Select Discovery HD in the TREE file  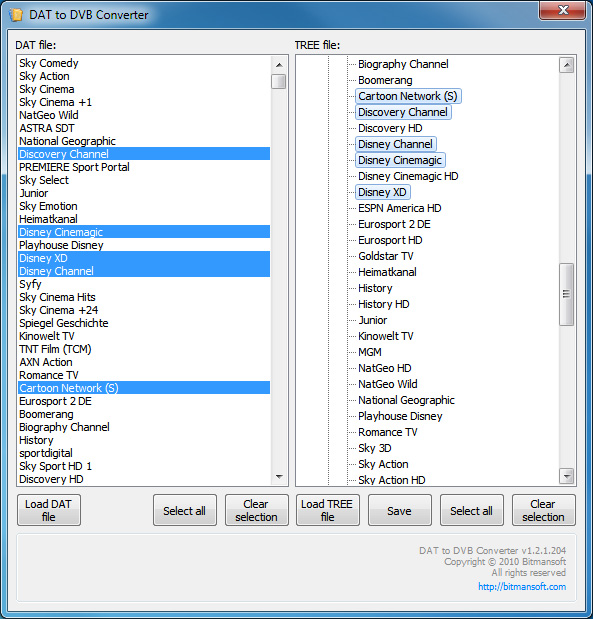pyautogui.click(x=390, y=128)
